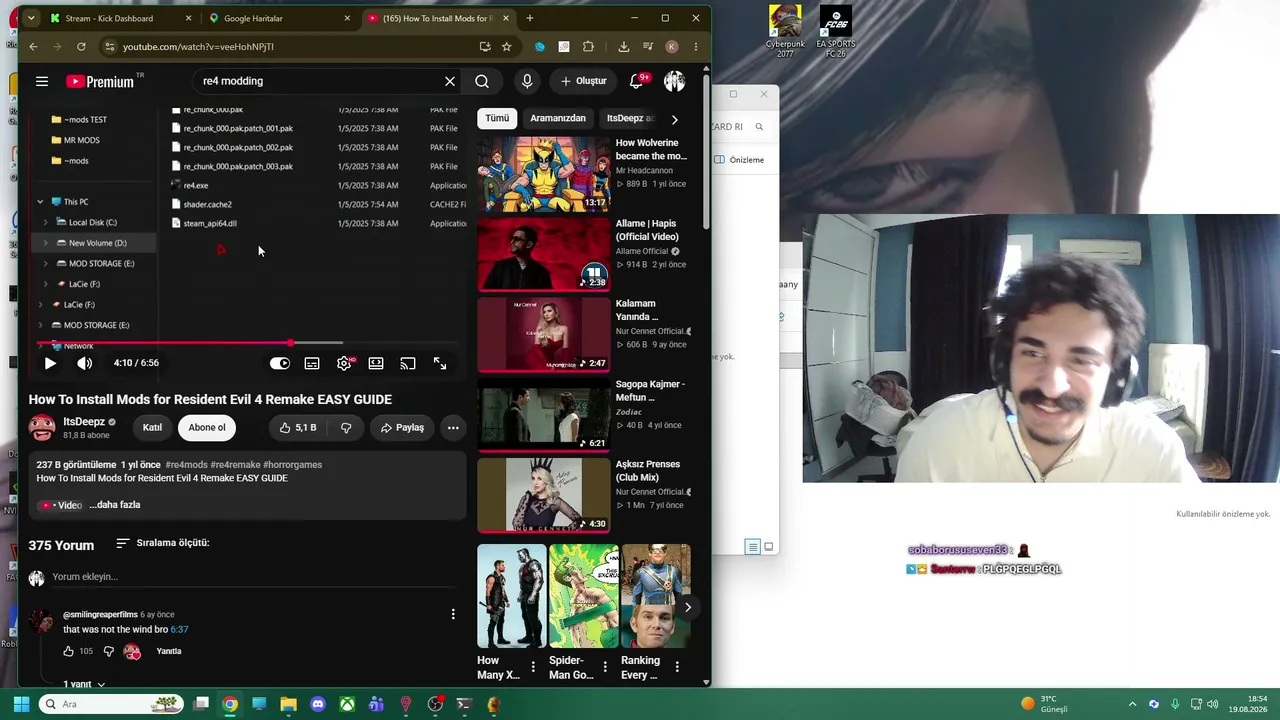Select the Tümü filter chip
This screenshot has width=1280, height=720.
(497, 118)
